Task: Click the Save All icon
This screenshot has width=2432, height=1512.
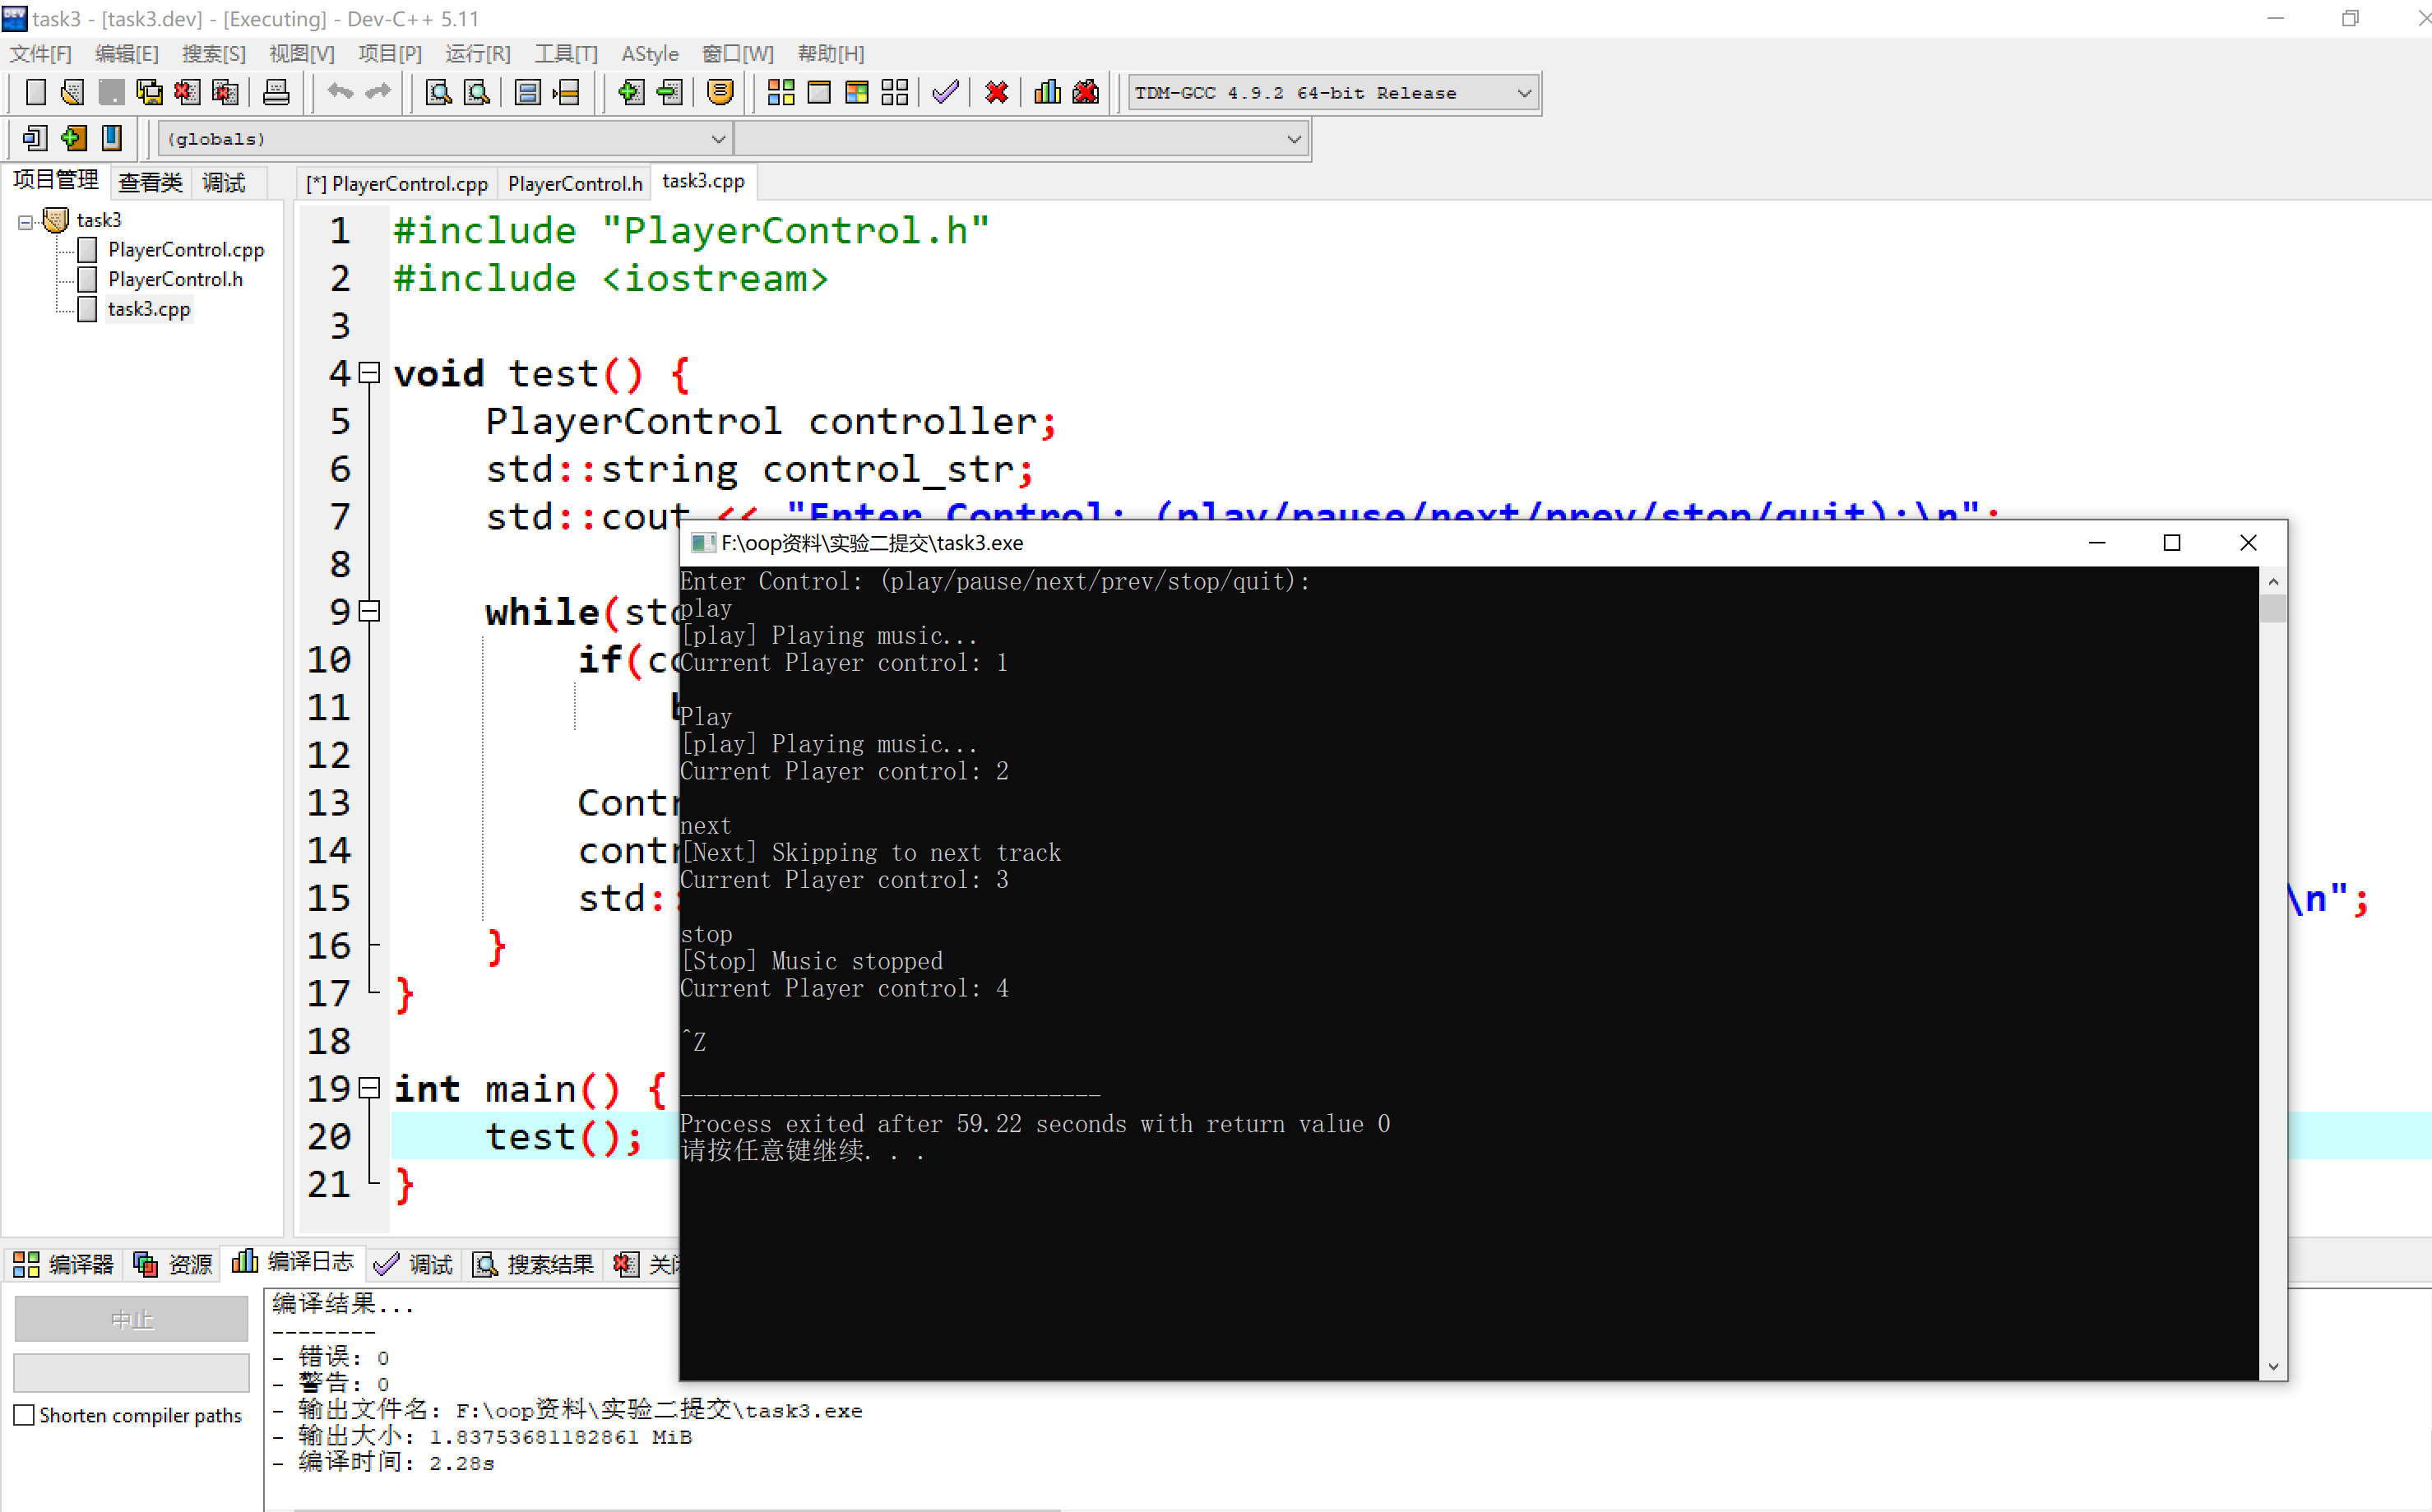Action: coord(149,93)
